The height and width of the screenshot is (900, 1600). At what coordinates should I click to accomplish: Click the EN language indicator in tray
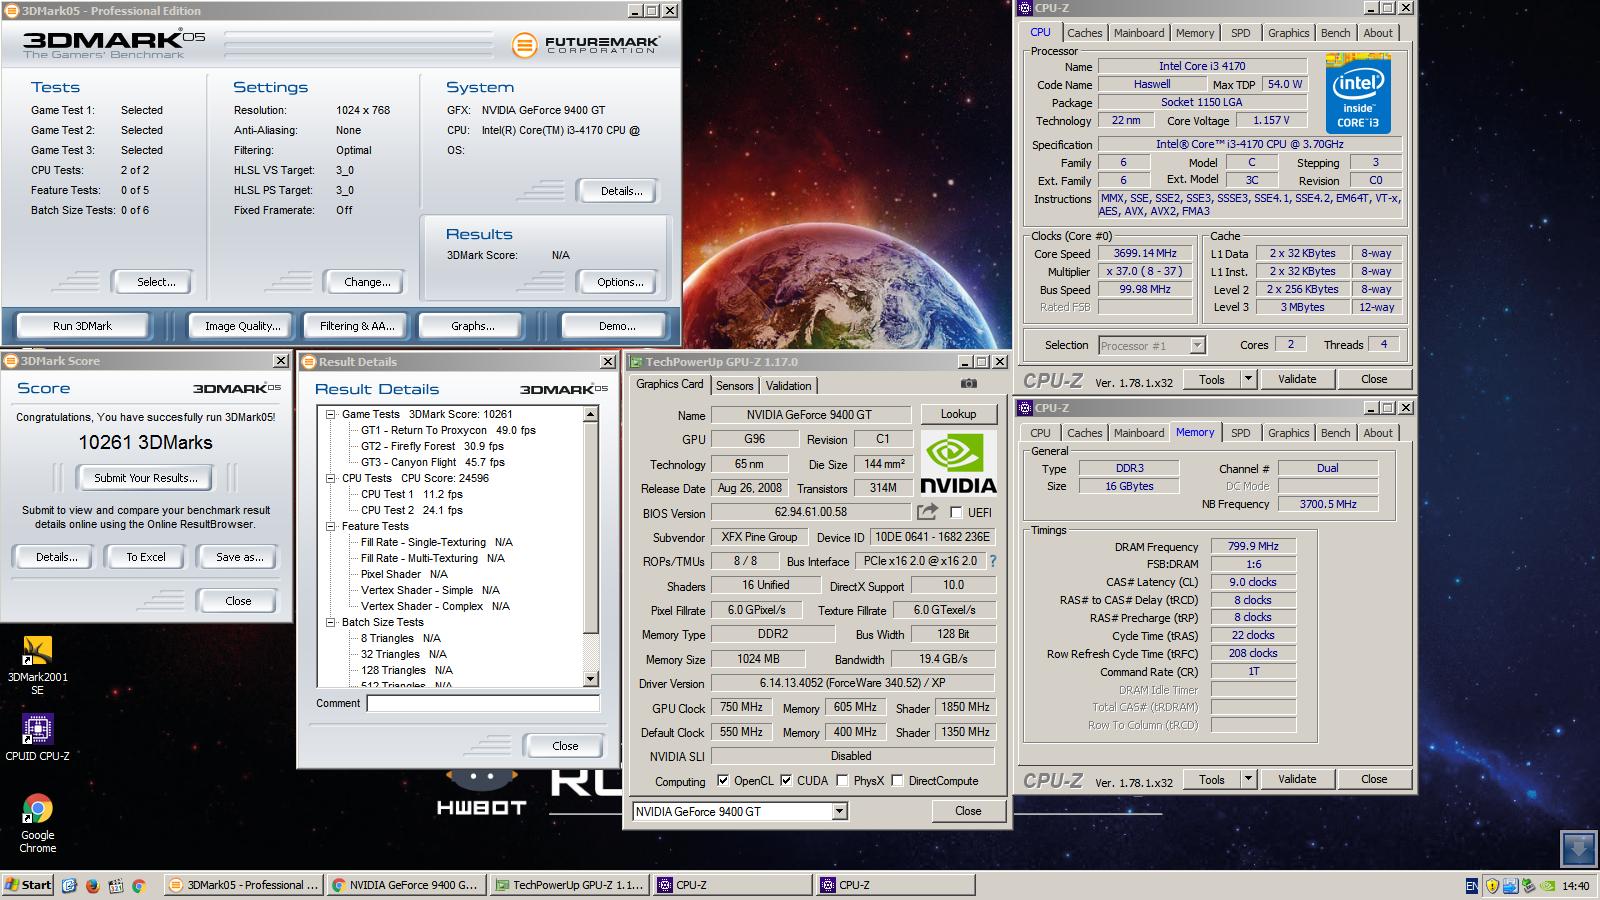(x=1471, y=885)
